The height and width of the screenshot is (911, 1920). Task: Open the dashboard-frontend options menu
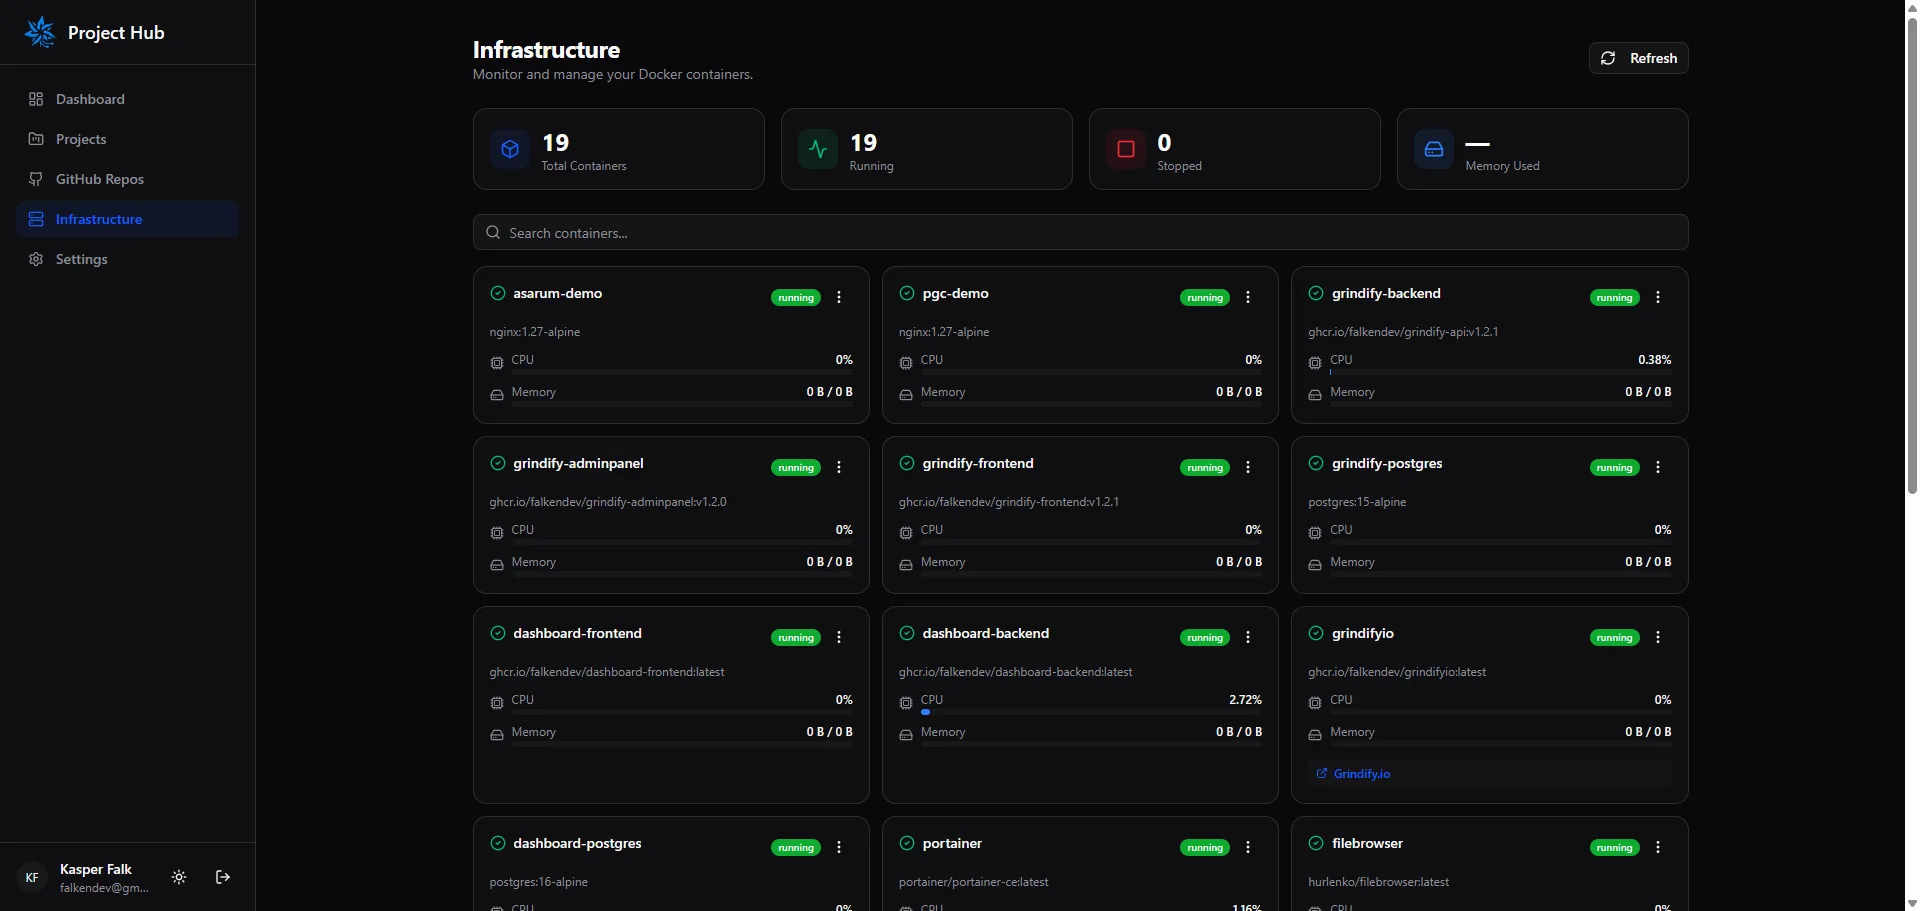click(x=839, y=637)
